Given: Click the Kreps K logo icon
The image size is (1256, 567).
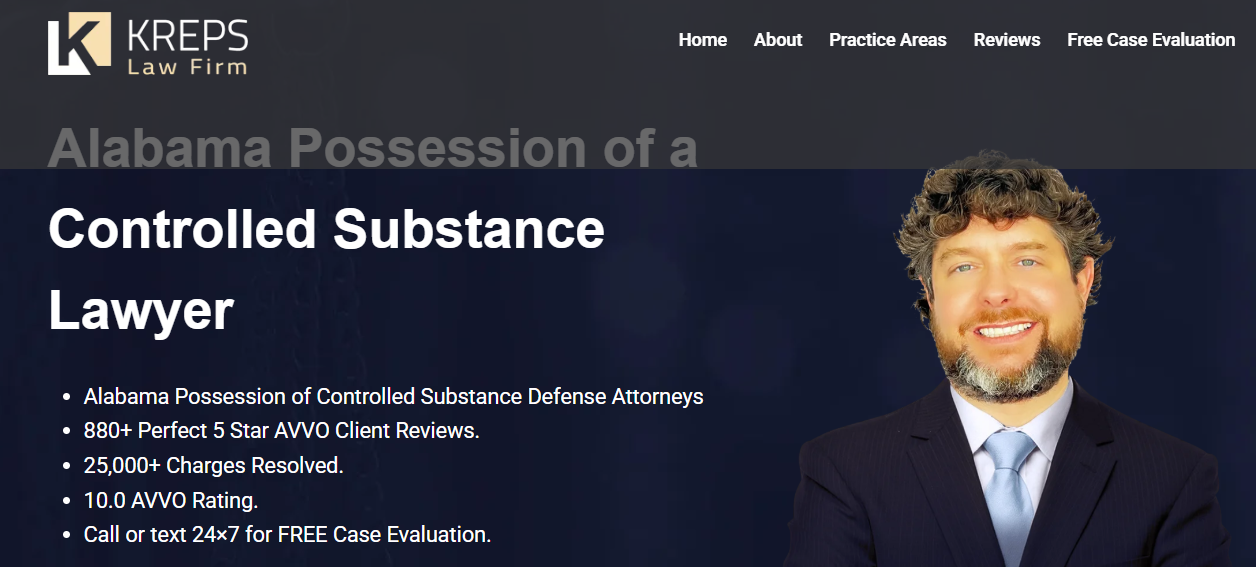Looking at the screenshot, I should (x=79, y=43).
